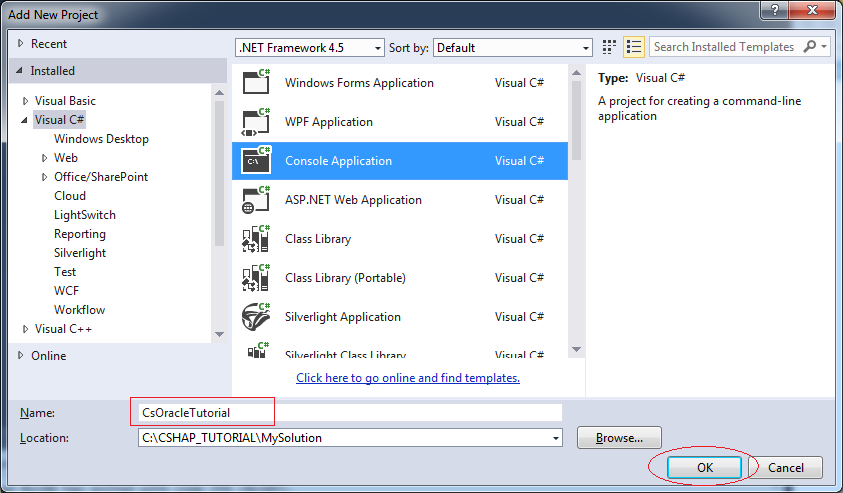Expand the Office/SharePoint node arrow
Image resolution: width=843 pixels, height=493 pixels.
tap(44, 177)
